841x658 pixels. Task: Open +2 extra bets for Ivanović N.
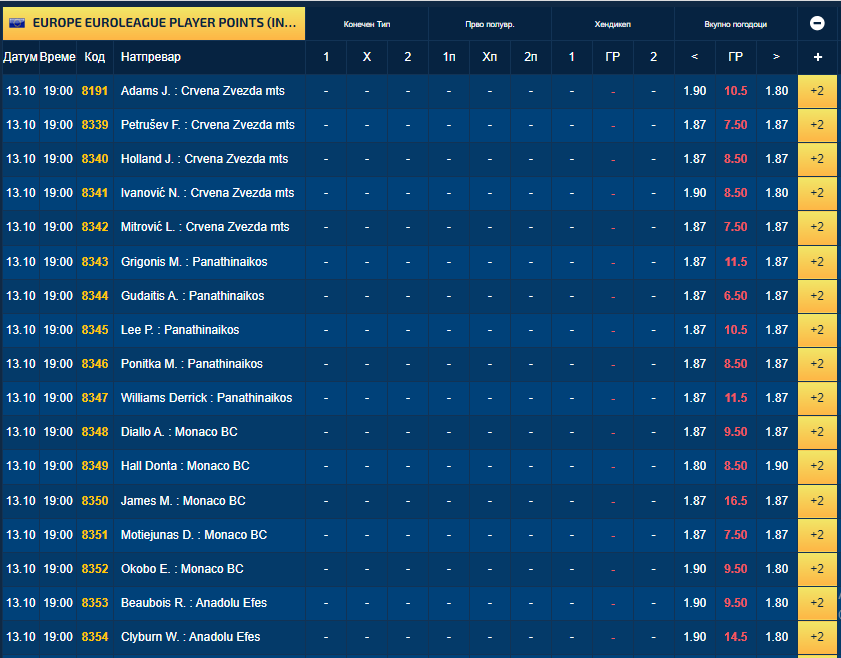817,193
